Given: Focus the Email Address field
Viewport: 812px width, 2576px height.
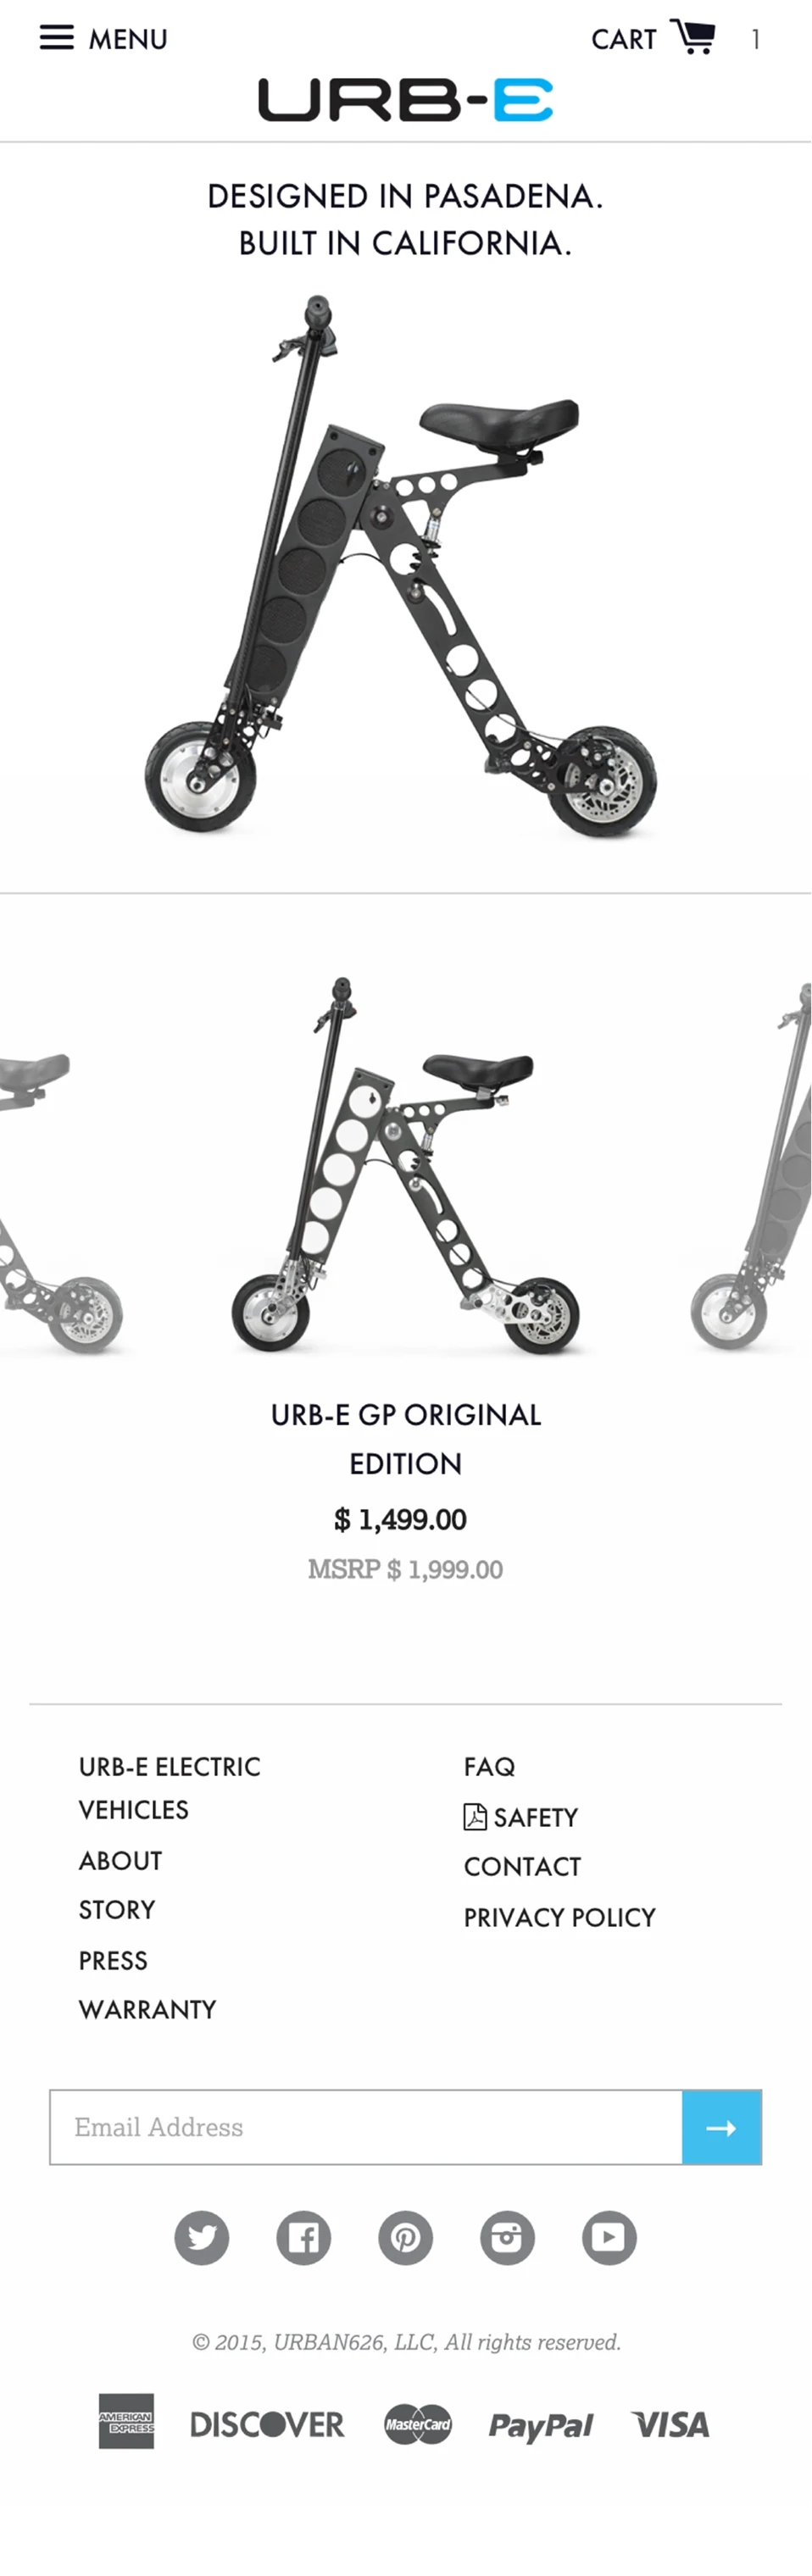Looking at the screenshot, I should click(366, 2127).
